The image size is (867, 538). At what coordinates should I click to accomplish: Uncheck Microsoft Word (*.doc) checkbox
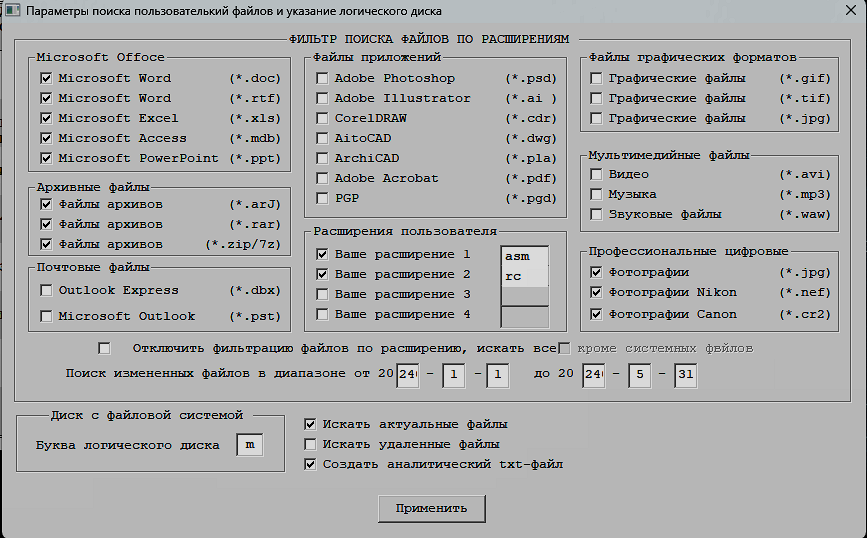pos(46,78)
